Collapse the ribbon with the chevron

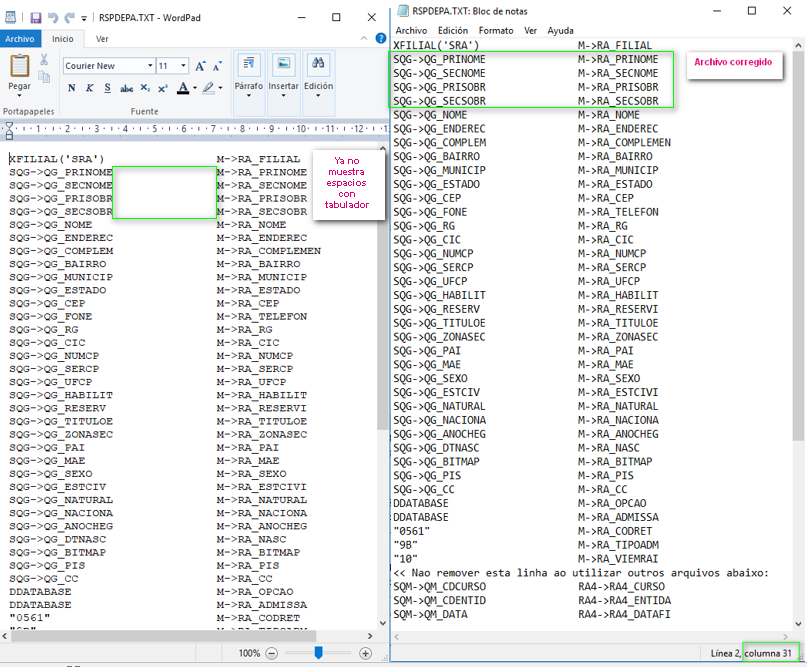coord(364,39)
